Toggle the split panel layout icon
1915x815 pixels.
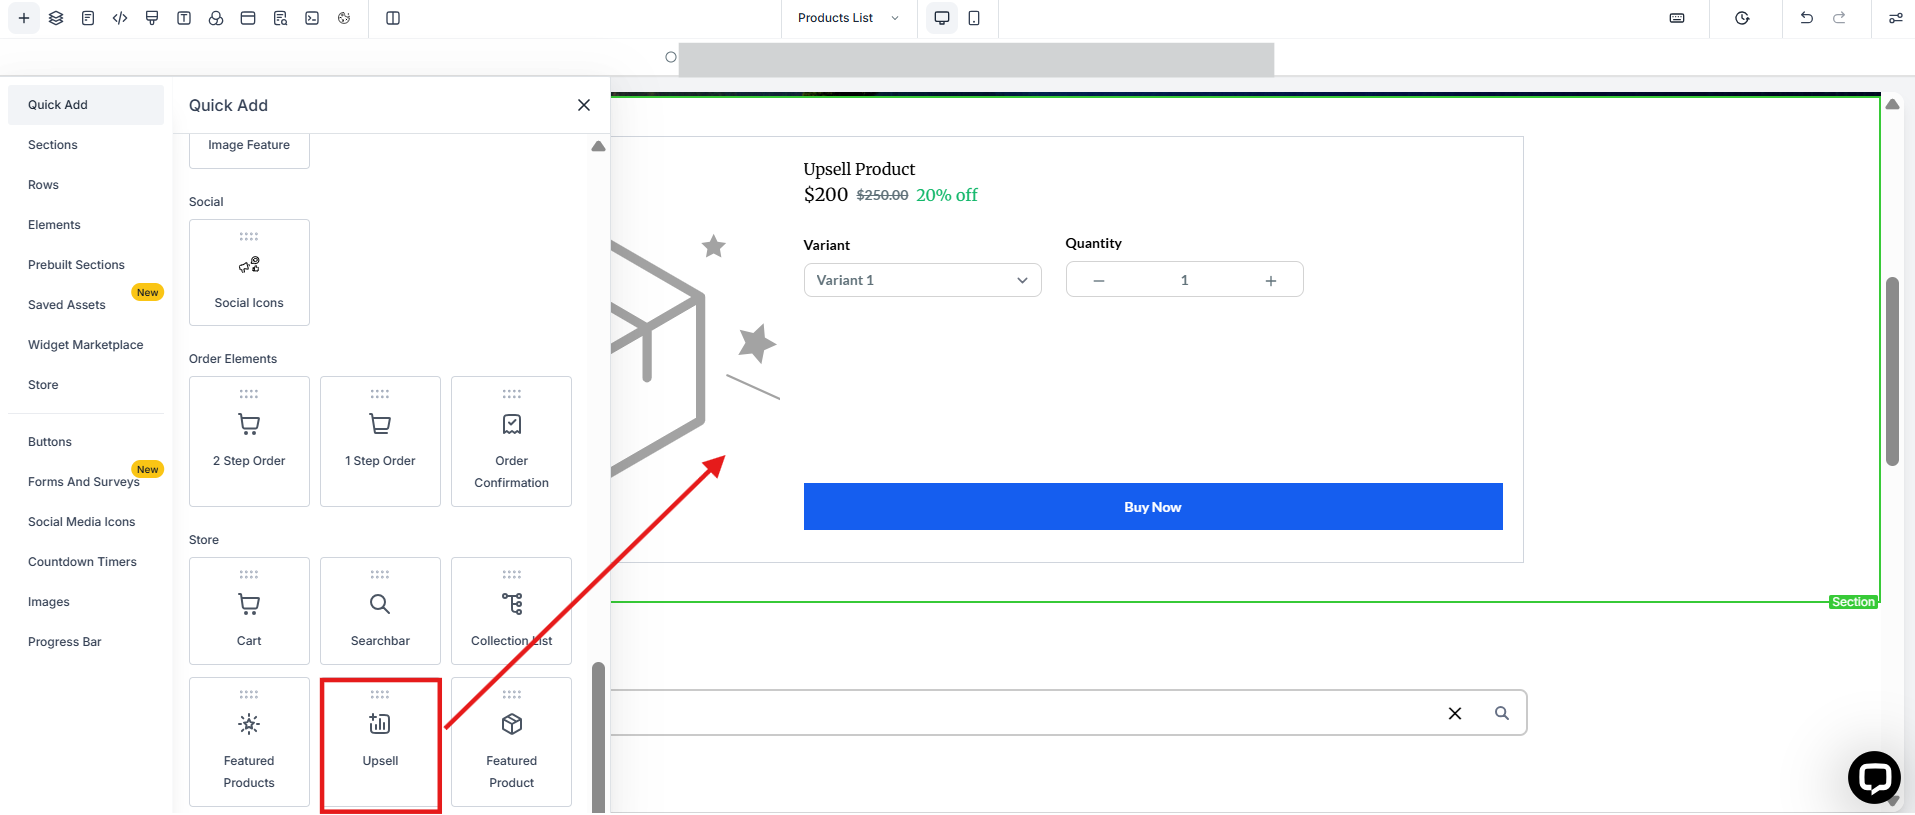[393, 18]
